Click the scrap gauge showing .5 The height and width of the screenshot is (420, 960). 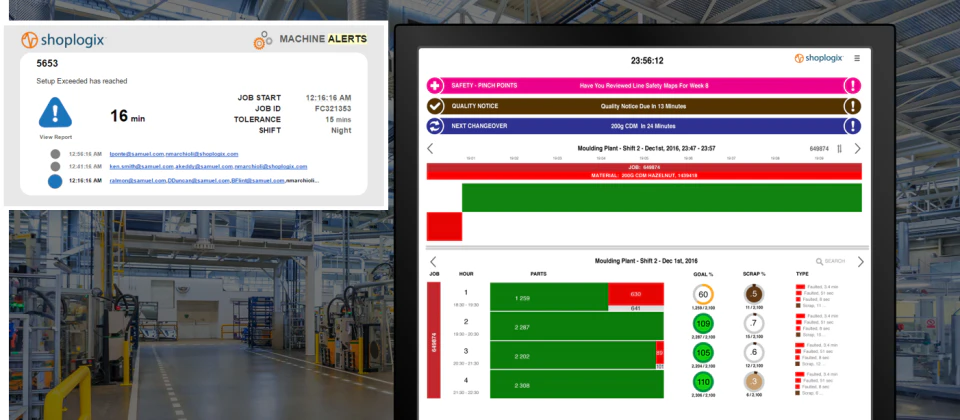(754, 294)
